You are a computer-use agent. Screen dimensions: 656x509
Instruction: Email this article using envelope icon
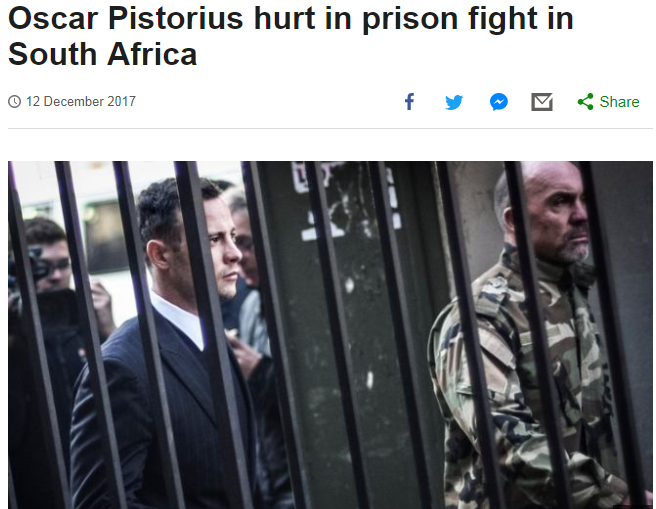click(x=542, y=102)
